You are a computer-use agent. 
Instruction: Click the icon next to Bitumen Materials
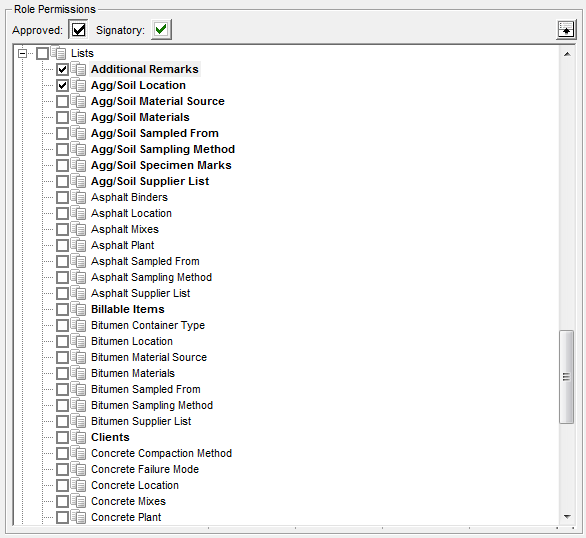pos(78,373)
